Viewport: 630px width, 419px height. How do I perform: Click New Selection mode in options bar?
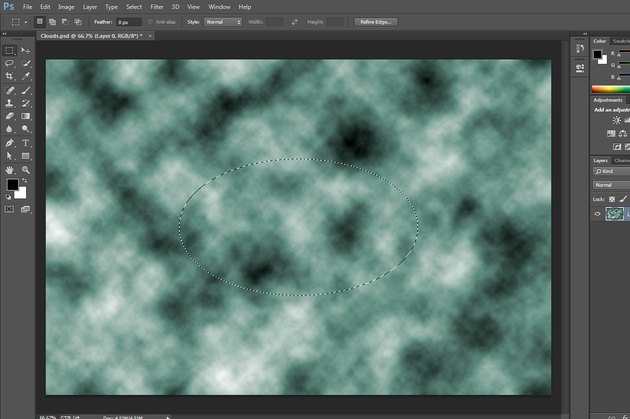click(x=39, y=22)
